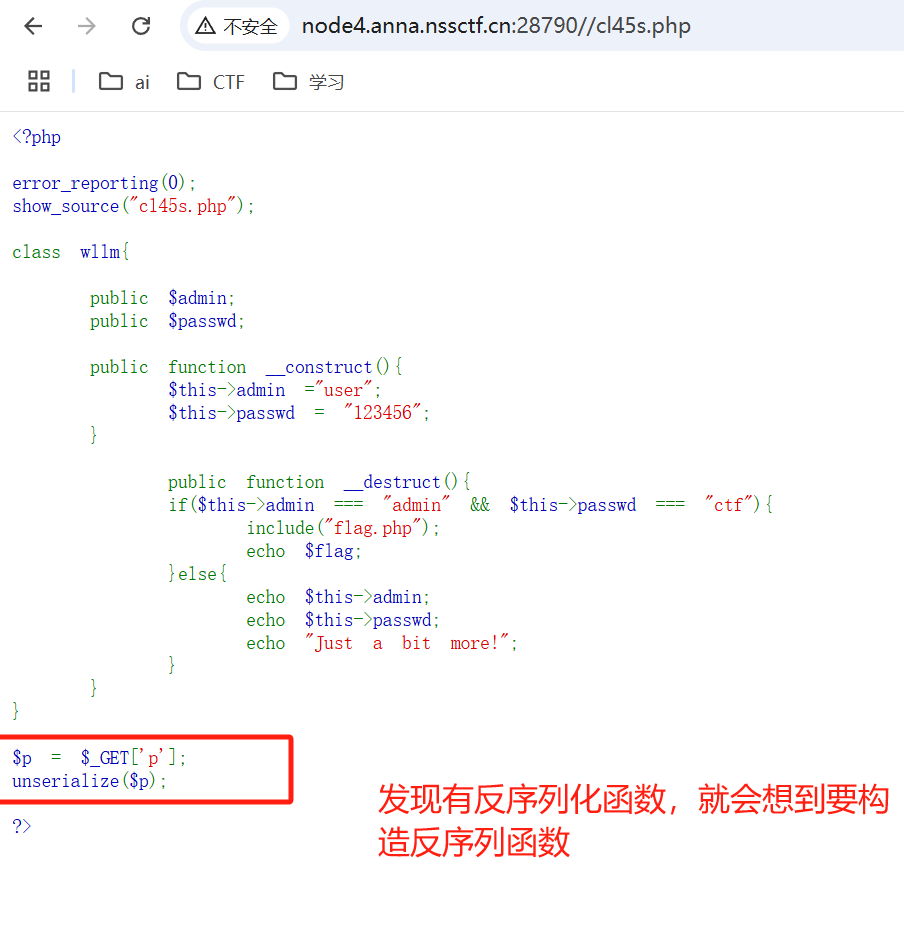
Task: Click the echo "Just a bit more!" line
Action: [382, 643]
